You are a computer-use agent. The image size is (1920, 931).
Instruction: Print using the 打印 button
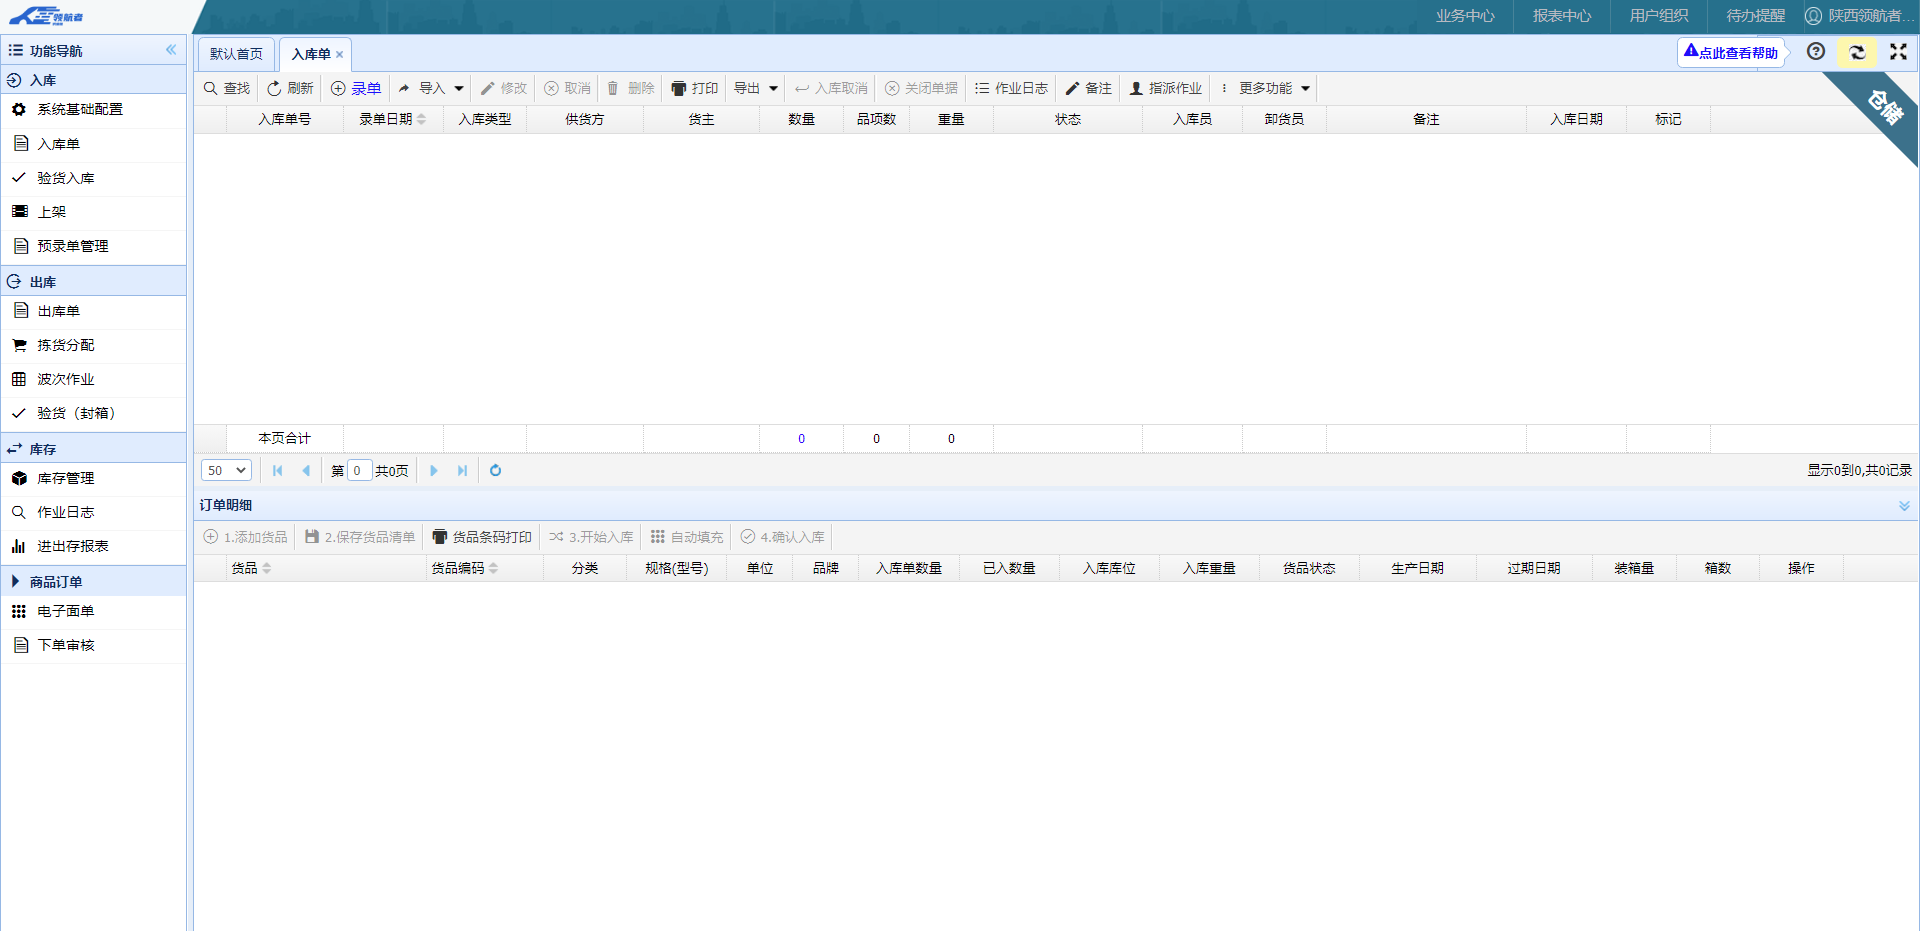tap(695, 88)
